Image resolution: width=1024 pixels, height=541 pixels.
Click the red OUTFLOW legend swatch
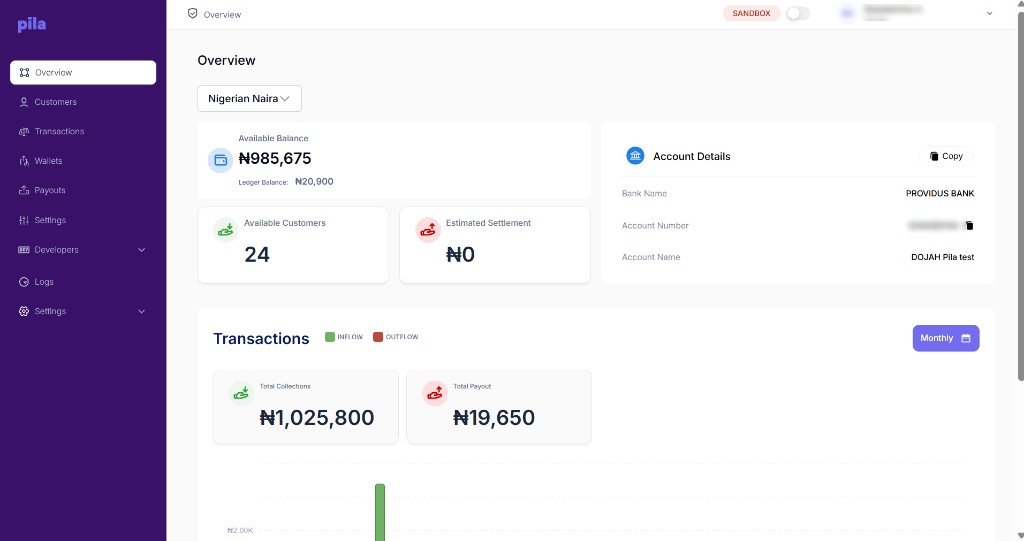click(377, 337)
